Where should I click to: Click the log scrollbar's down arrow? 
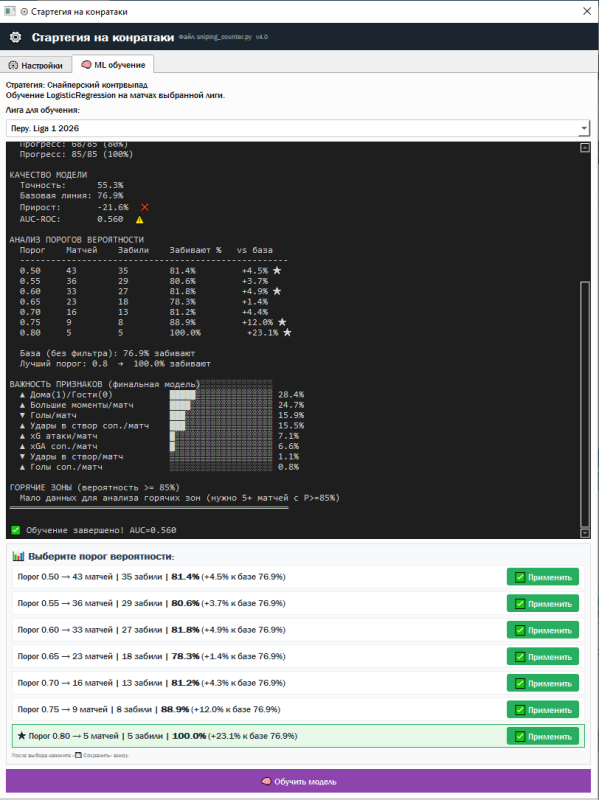point(585,533)
